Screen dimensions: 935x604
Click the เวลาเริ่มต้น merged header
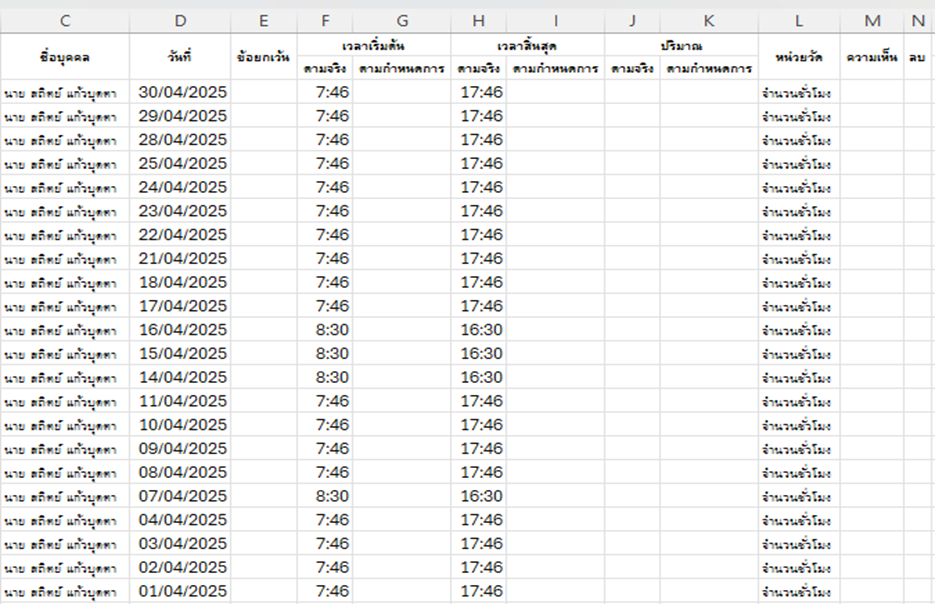click(x=373, y=46)
